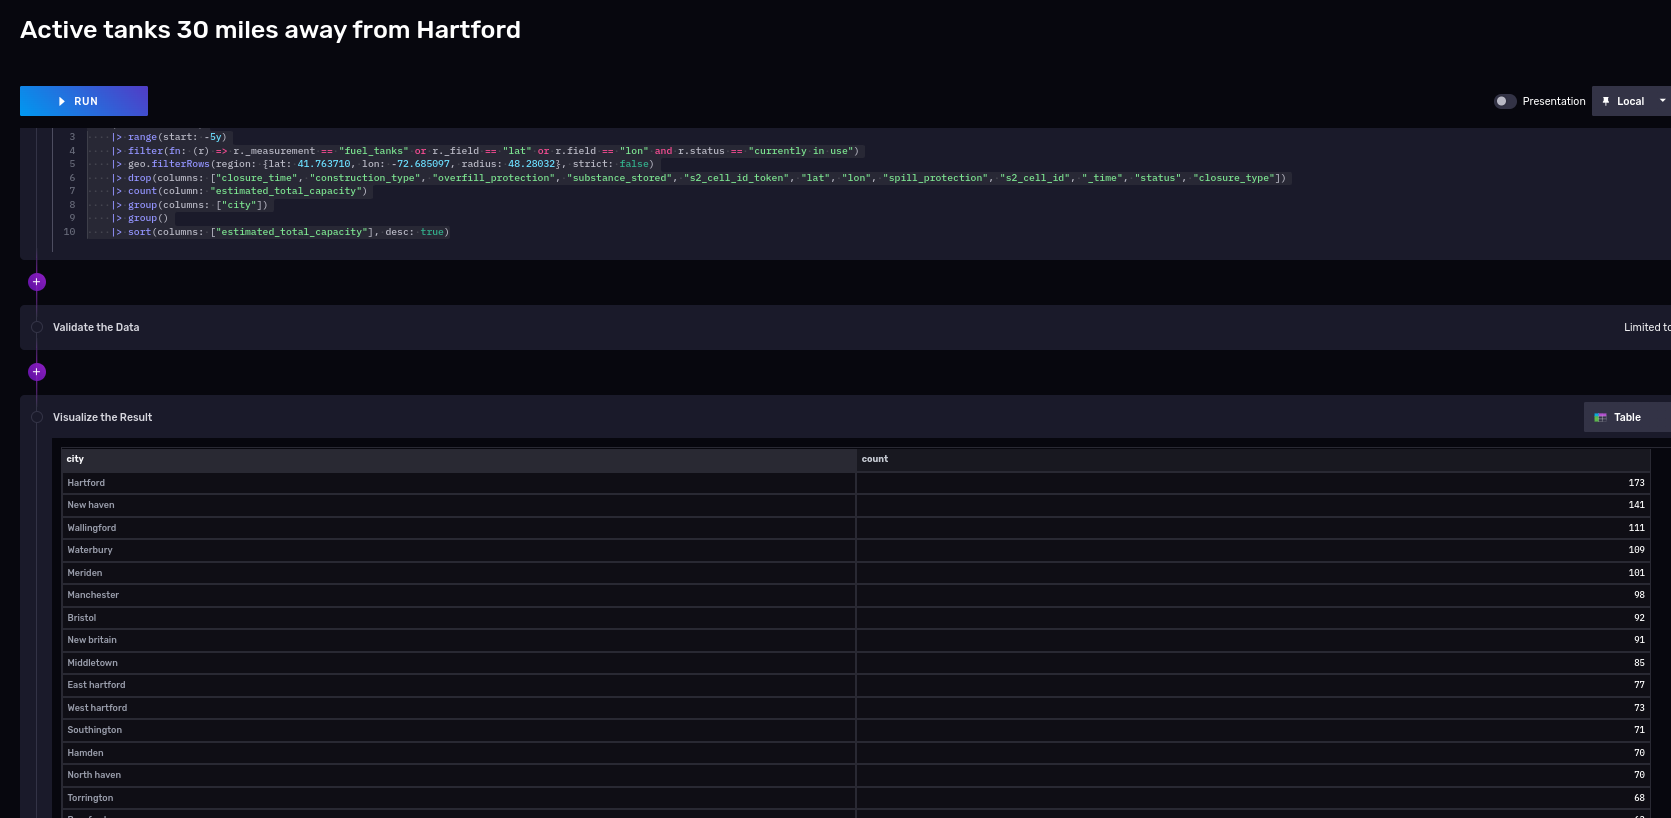Open the Local timezone dropdown caret
Screen dimensions: 1671x818
pyautogui.click(x=1662, y=101)
